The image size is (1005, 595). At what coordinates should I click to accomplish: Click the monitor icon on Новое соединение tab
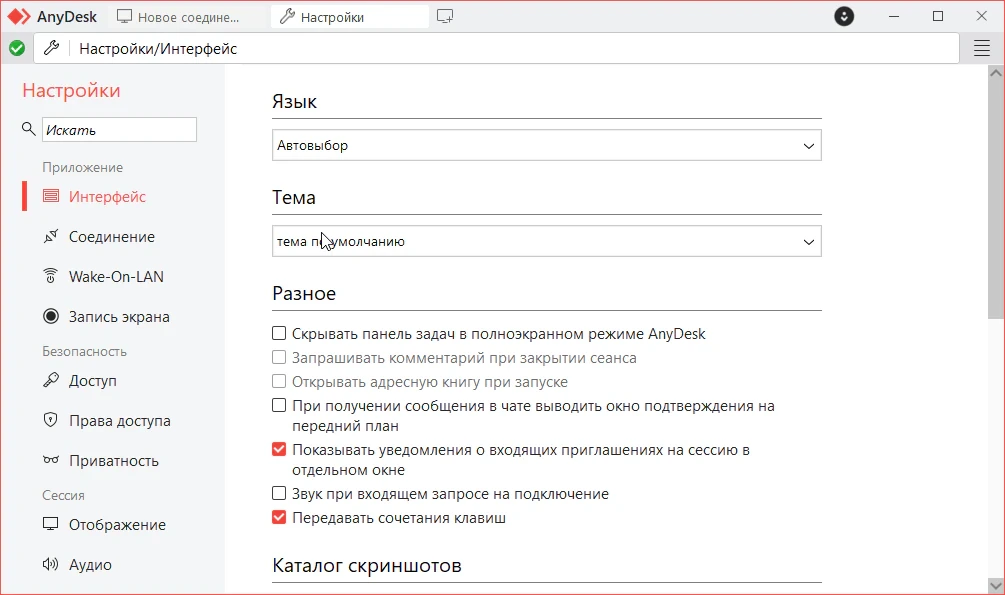point(124,17)
